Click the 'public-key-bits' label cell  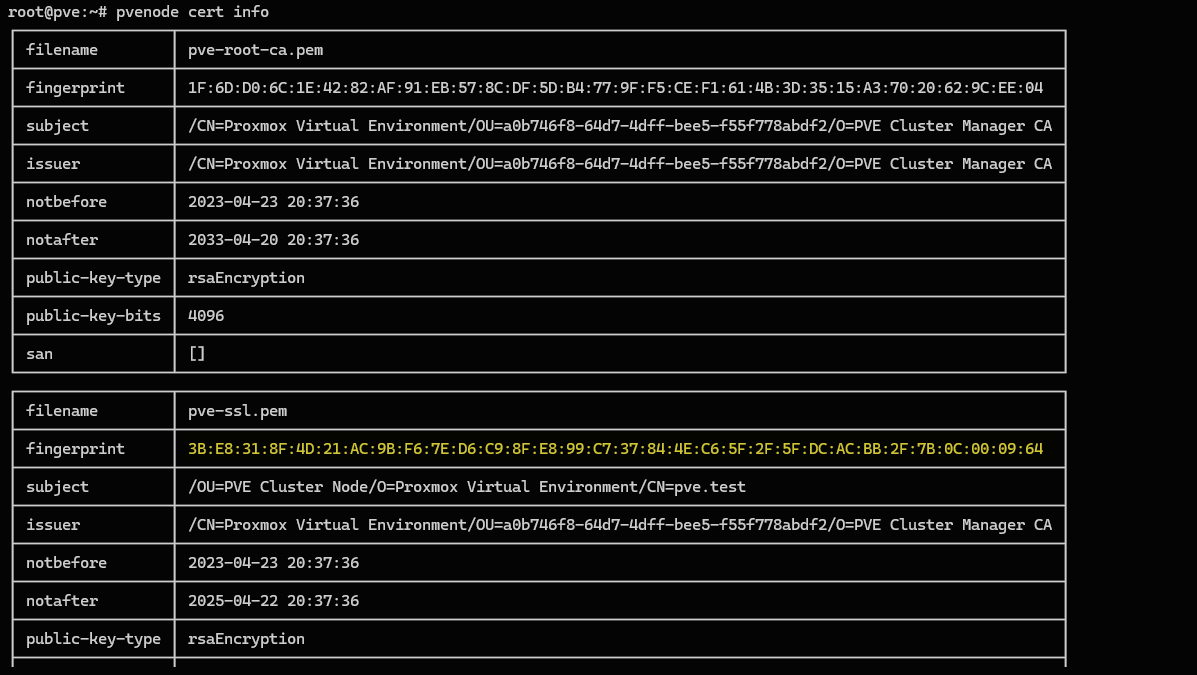point(93,316)
